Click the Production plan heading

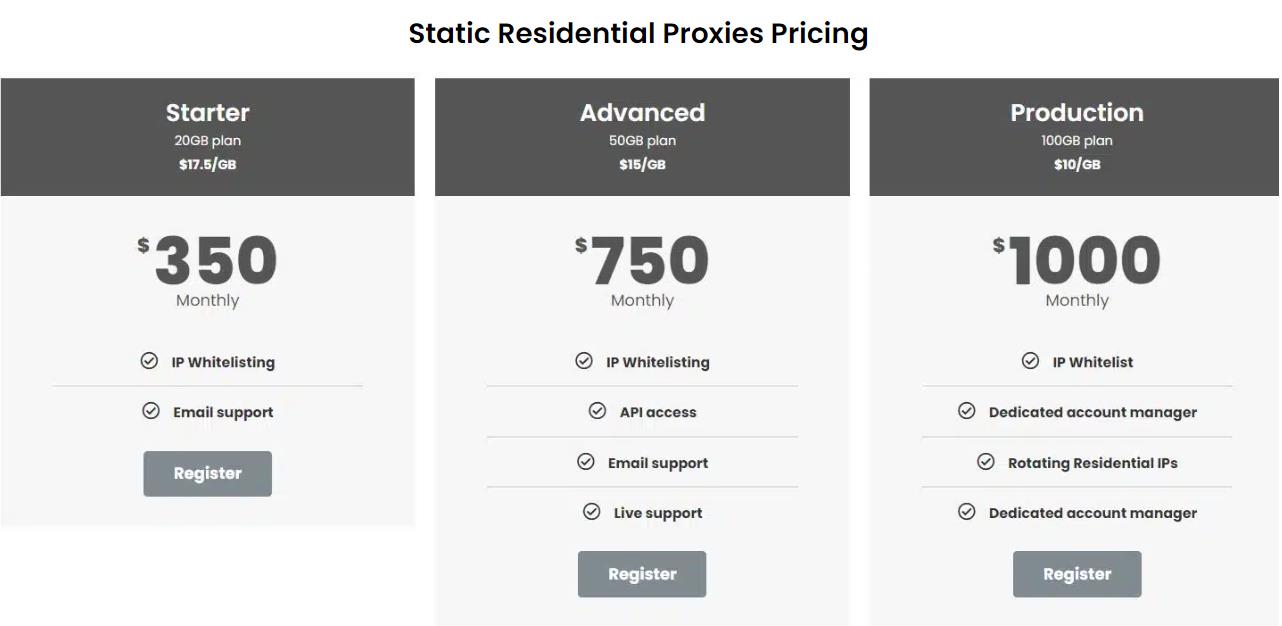click(1077, 112)
